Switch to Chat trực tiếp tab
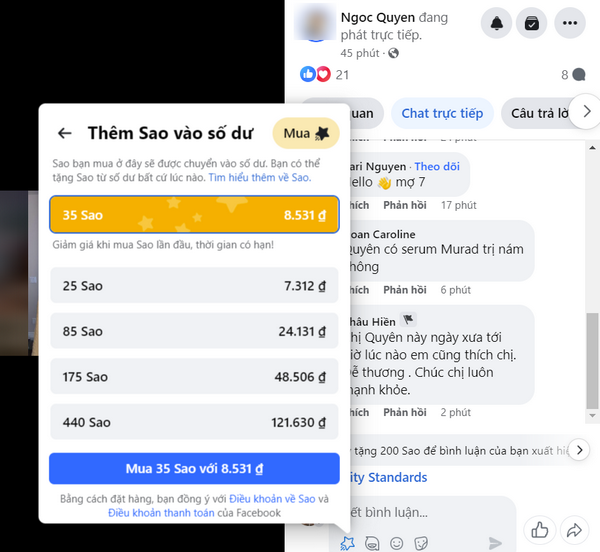Image resolution: width=600 pixels, height=552 pixels. click(x=442, y=113)
